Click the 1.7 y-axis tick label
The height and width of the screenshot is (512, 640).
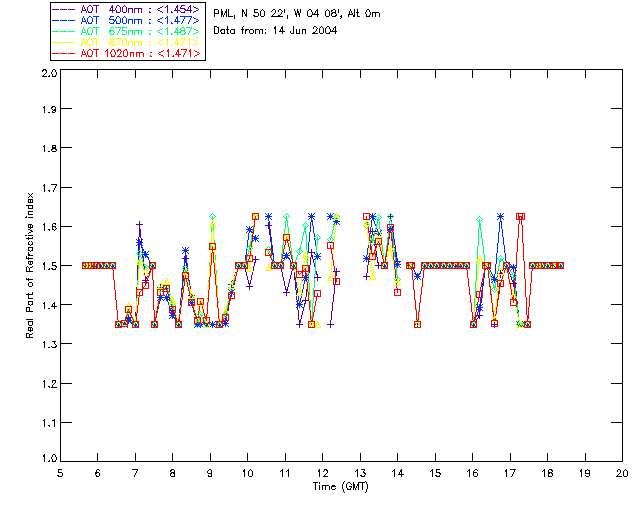click(49, 188)
